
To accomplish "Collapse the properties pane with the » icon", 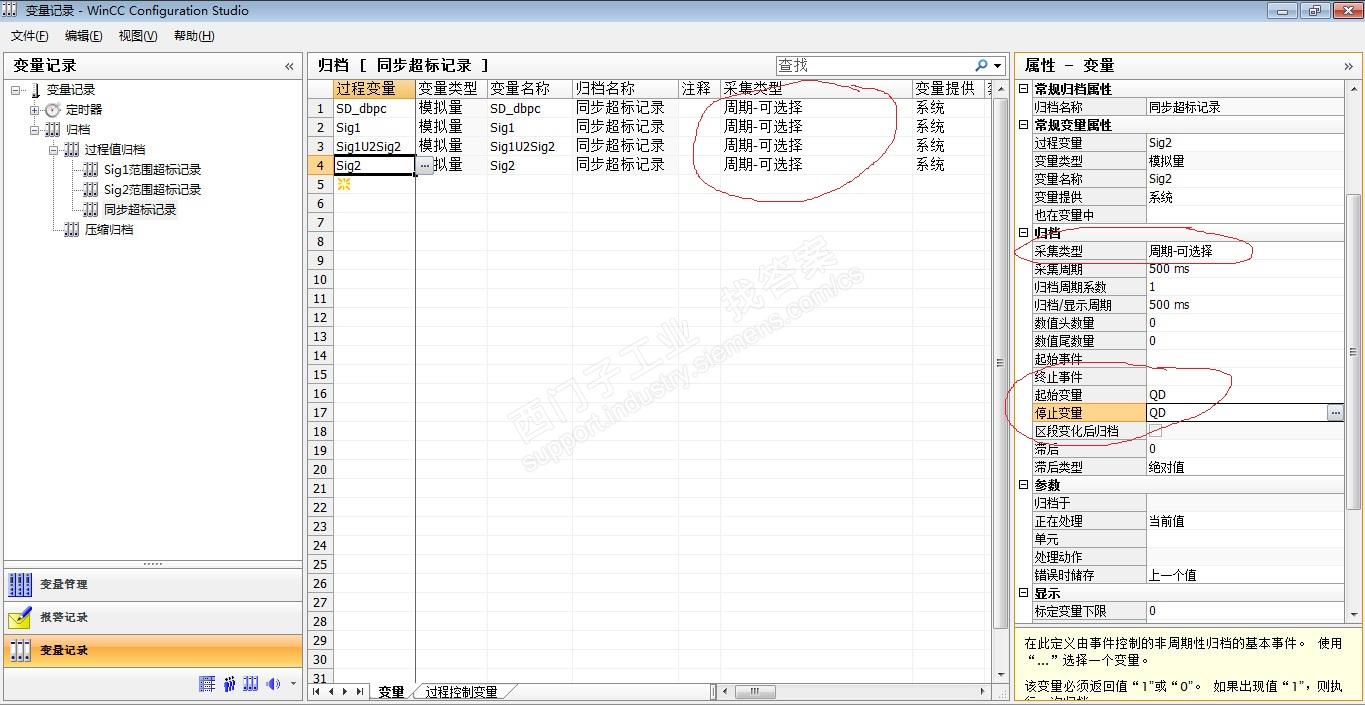I will [1348, 66].
